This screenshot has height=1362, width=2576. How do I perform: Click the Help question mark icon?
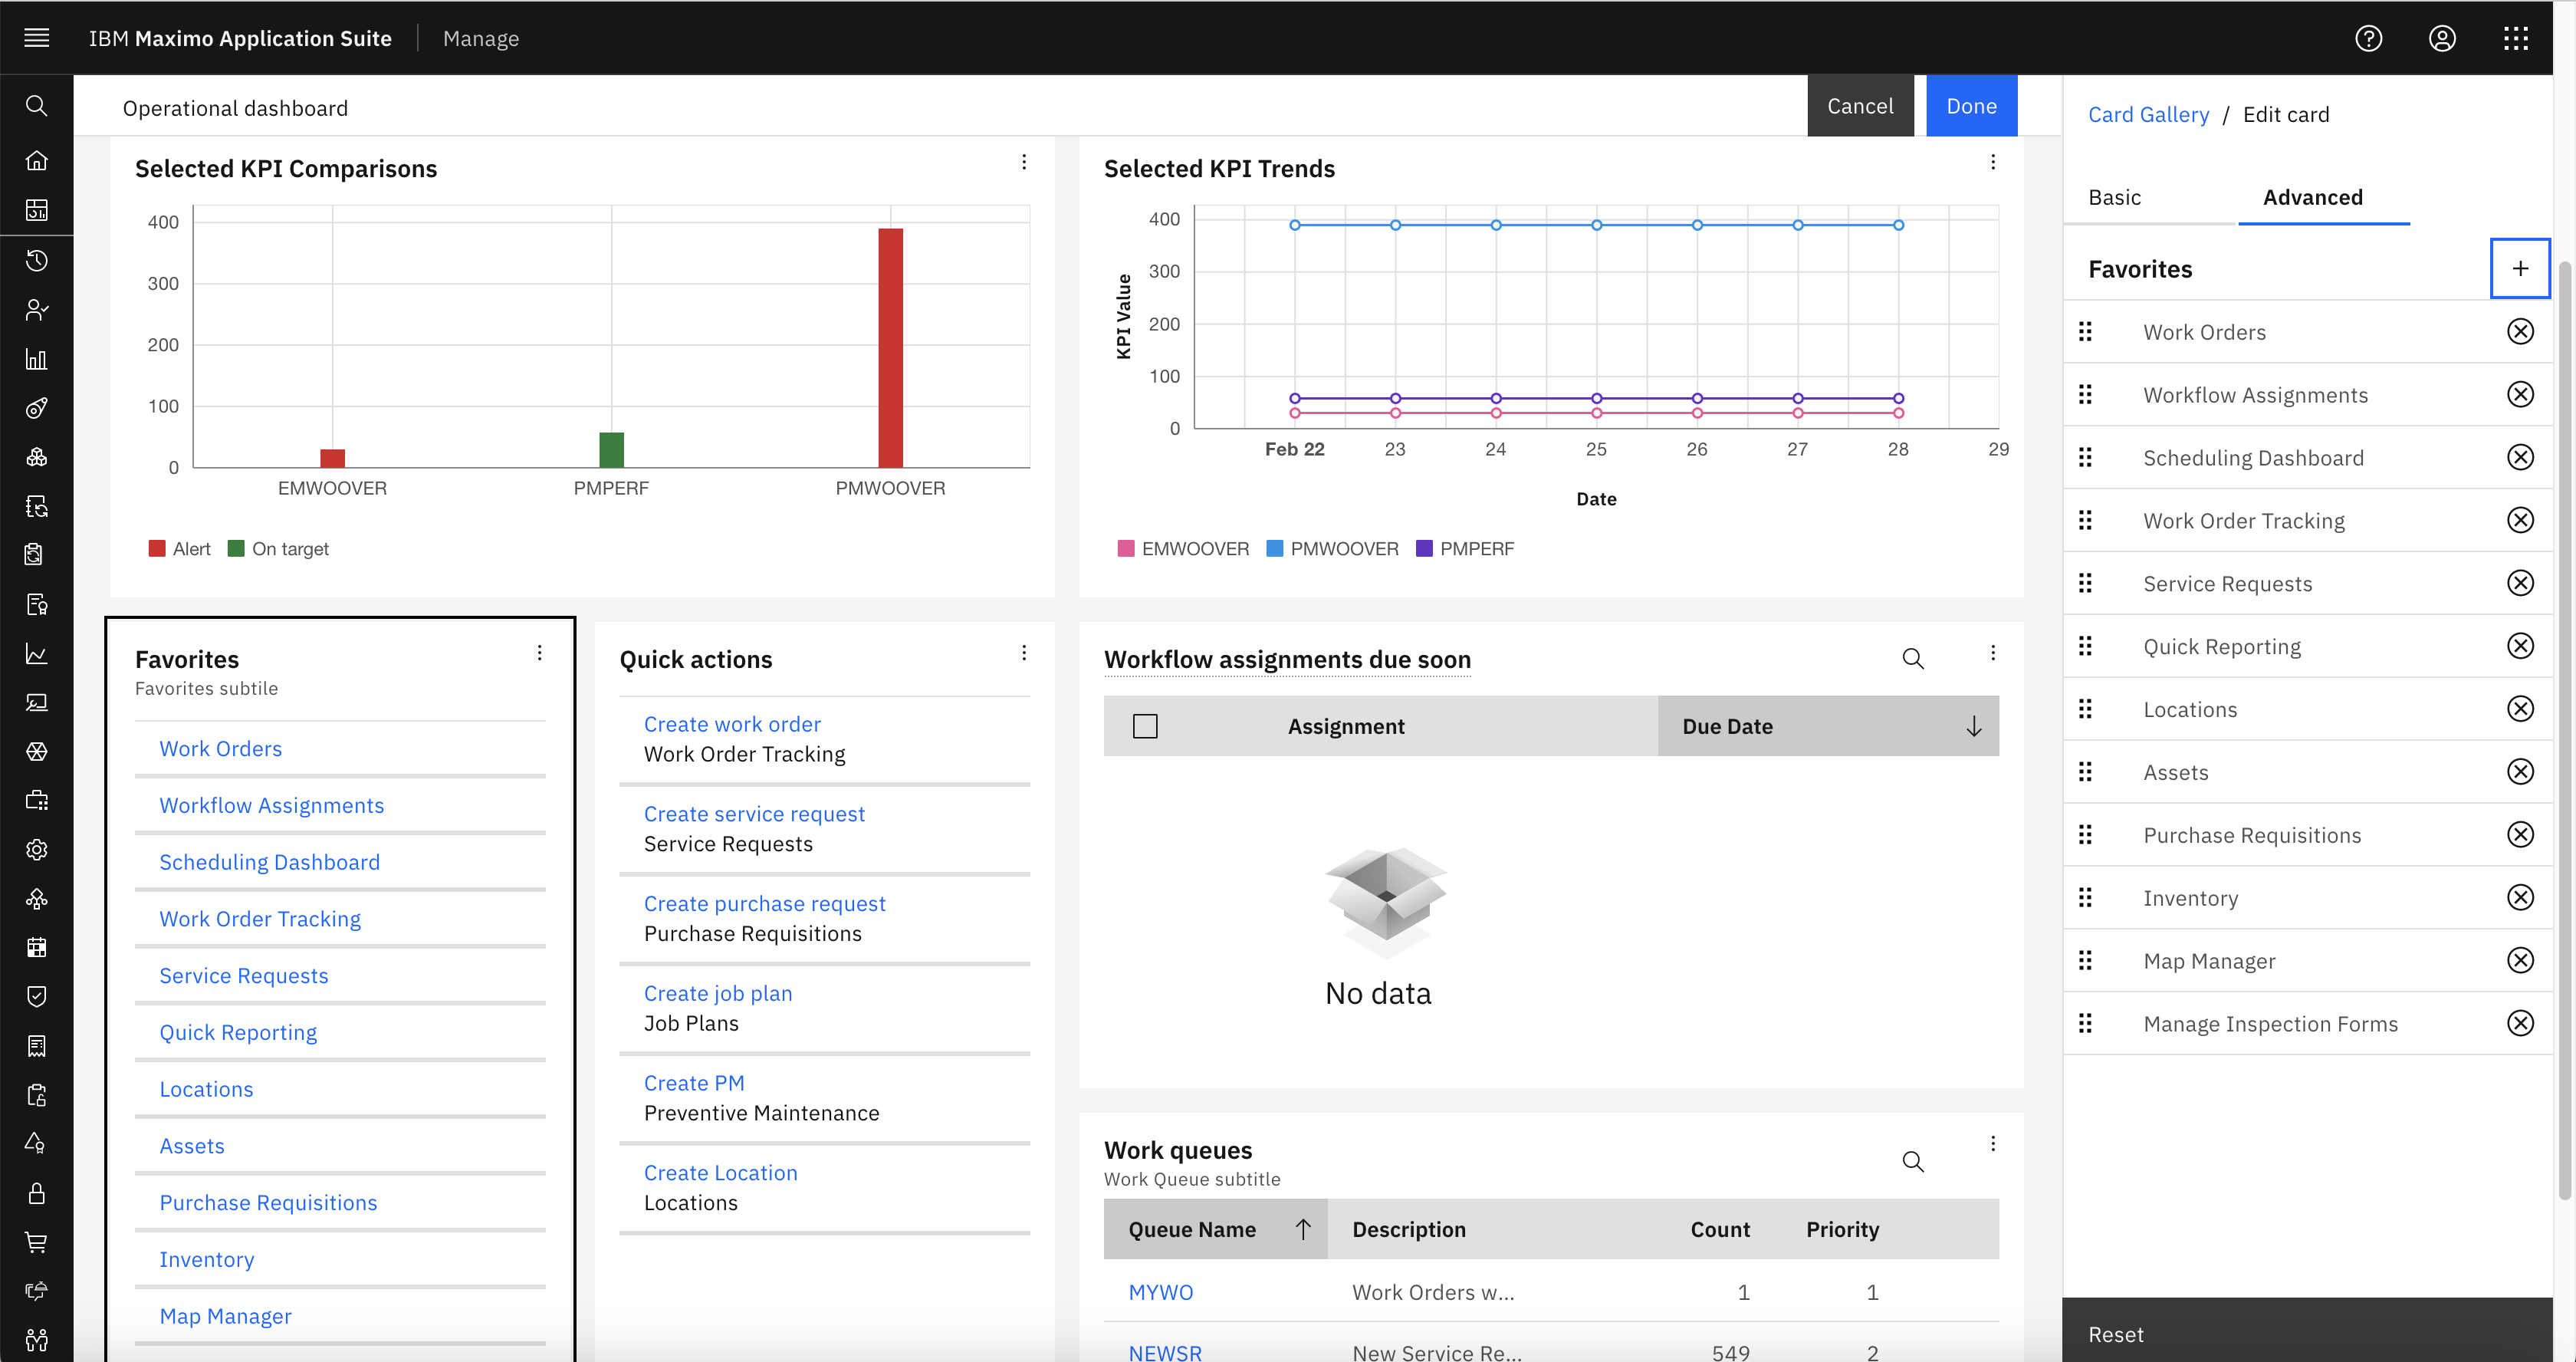(x=2368, y=38)
